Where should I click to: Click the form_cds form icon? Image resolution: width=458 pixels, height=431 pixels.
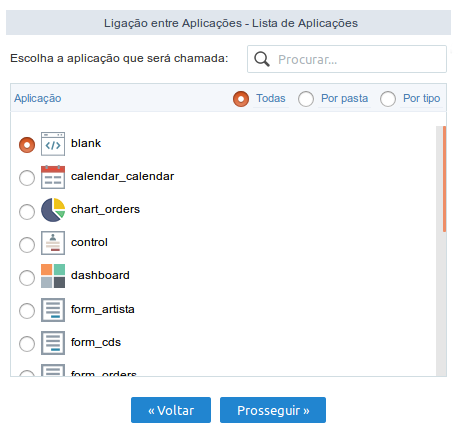point(53,343)
